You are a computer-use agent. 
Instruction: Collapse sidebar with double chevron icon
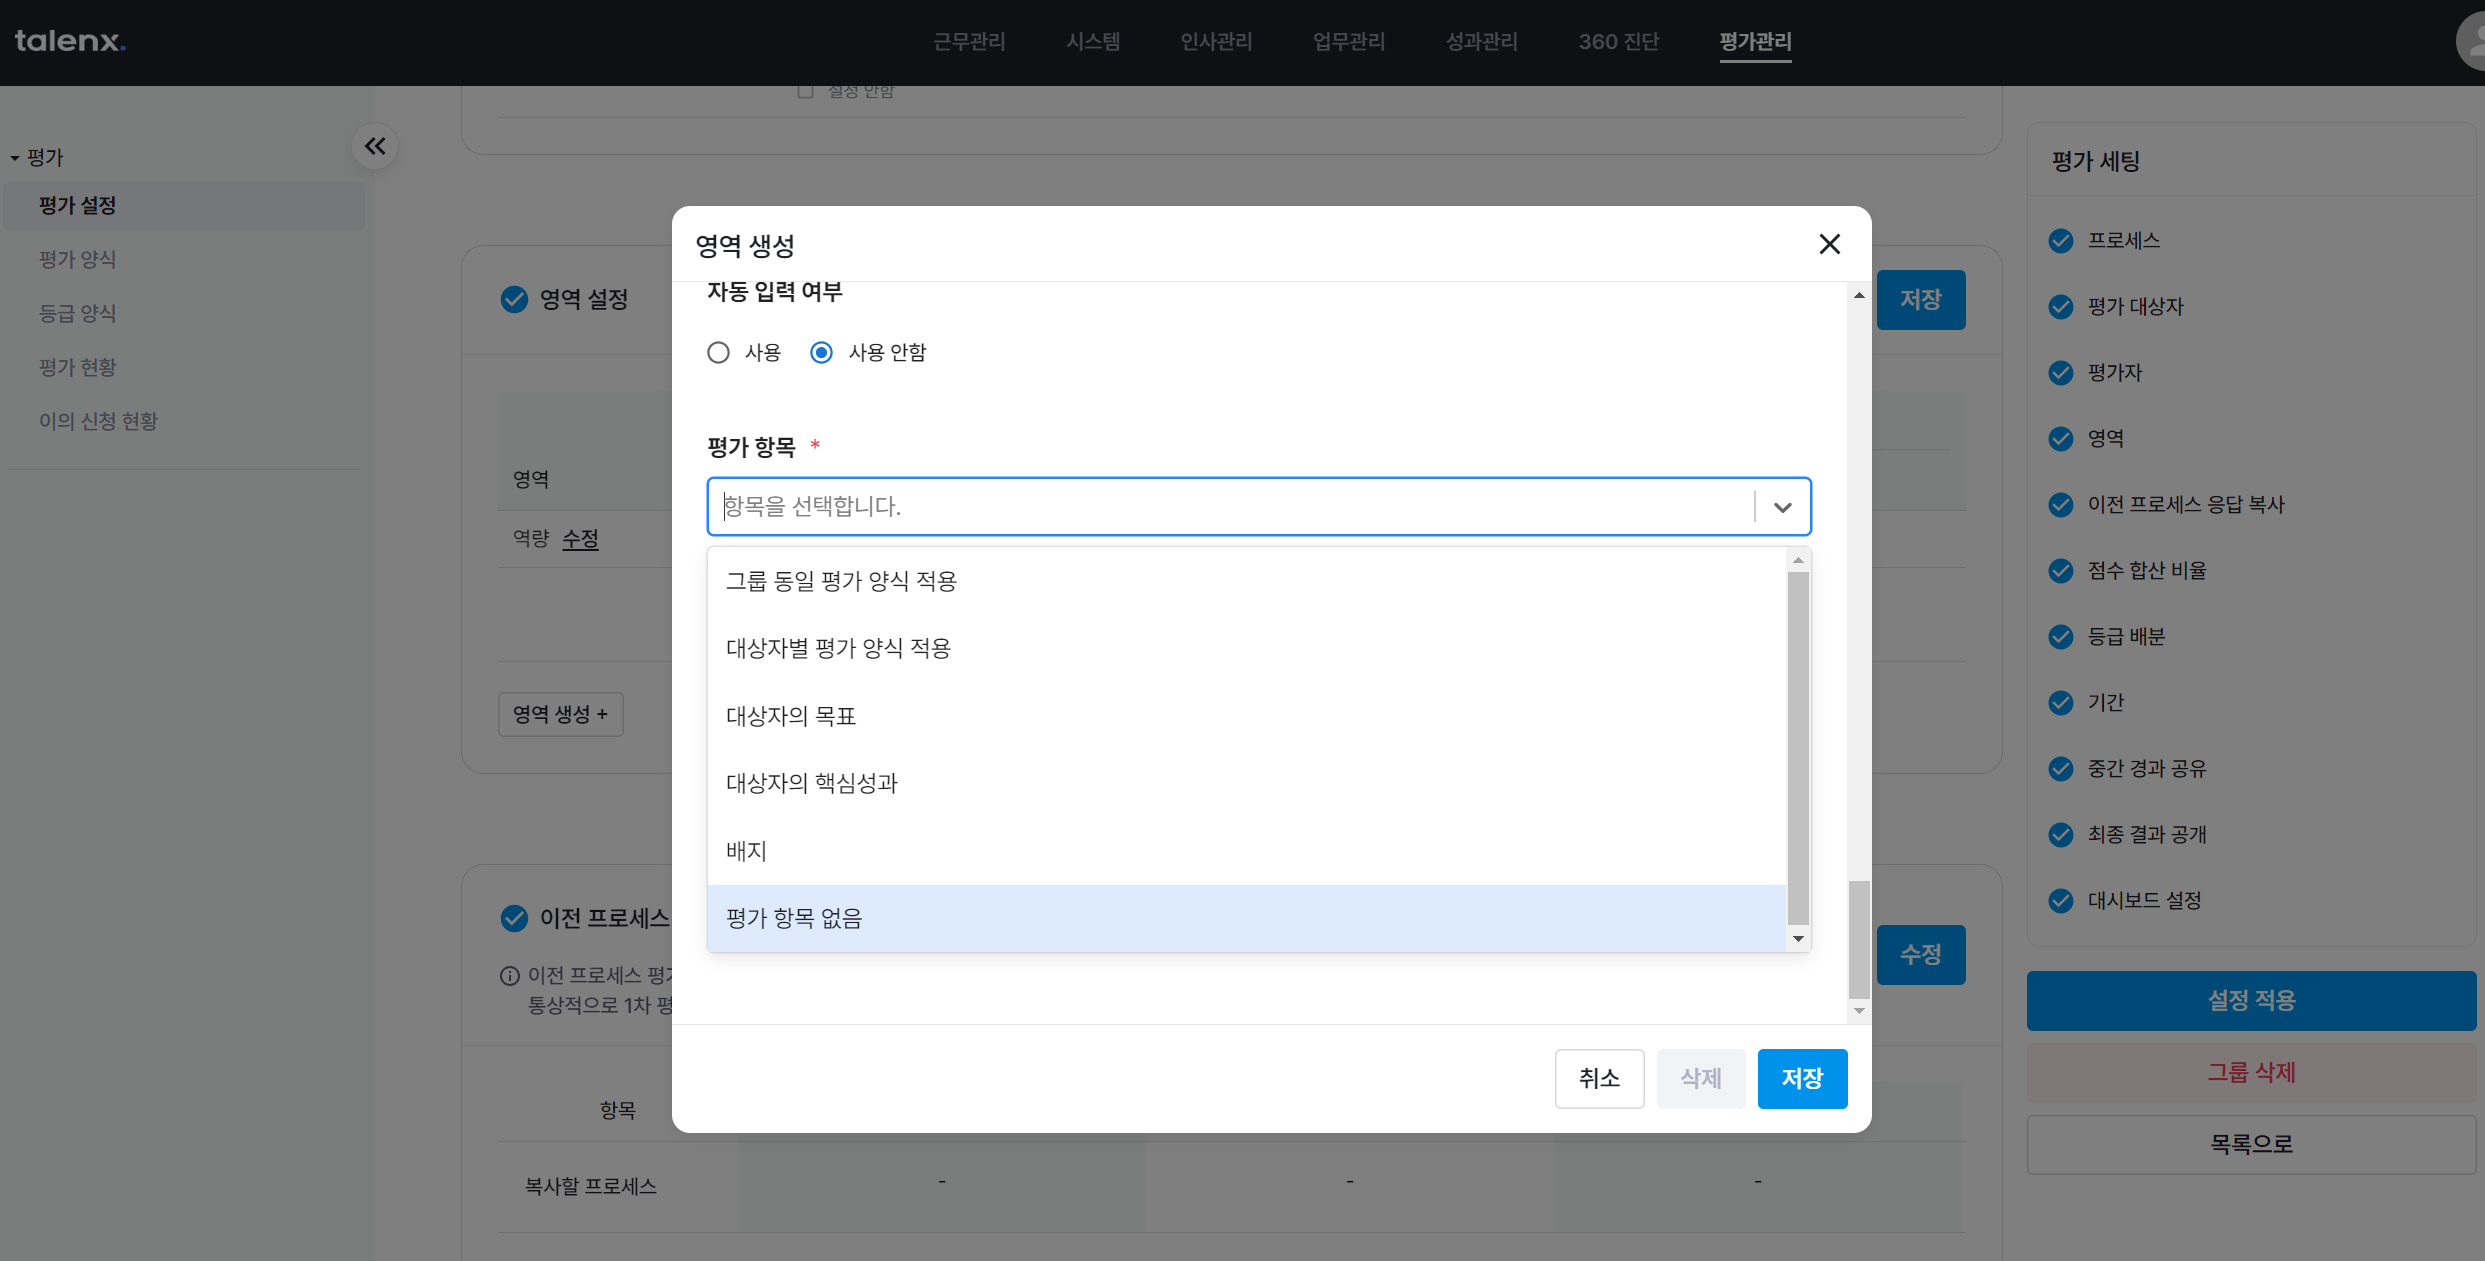pyautogui.click(x=375, y=147)
